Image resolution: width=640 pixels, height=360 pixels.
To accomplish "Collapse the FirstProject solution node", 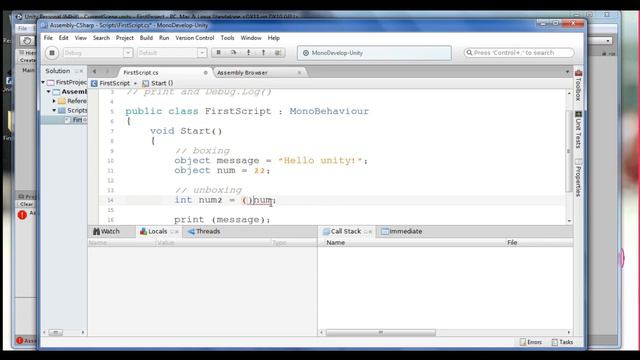I will point(43,82).
